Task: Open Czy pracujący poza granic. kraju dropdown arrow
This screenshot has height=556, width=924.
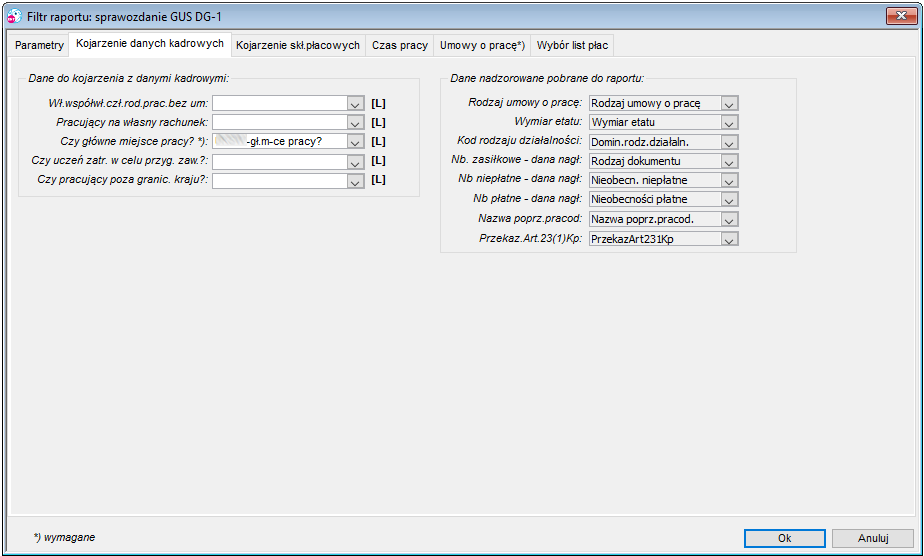Action: click(355, 180)
